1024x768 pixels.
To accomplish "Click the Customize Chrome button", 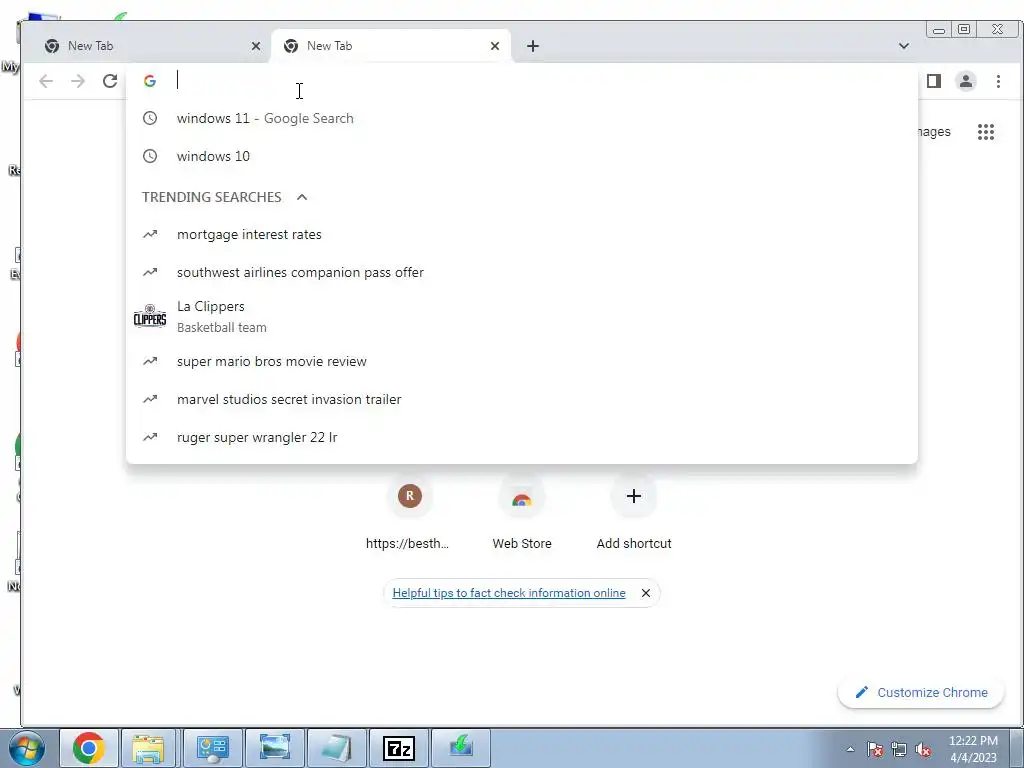I will (921, 692).
